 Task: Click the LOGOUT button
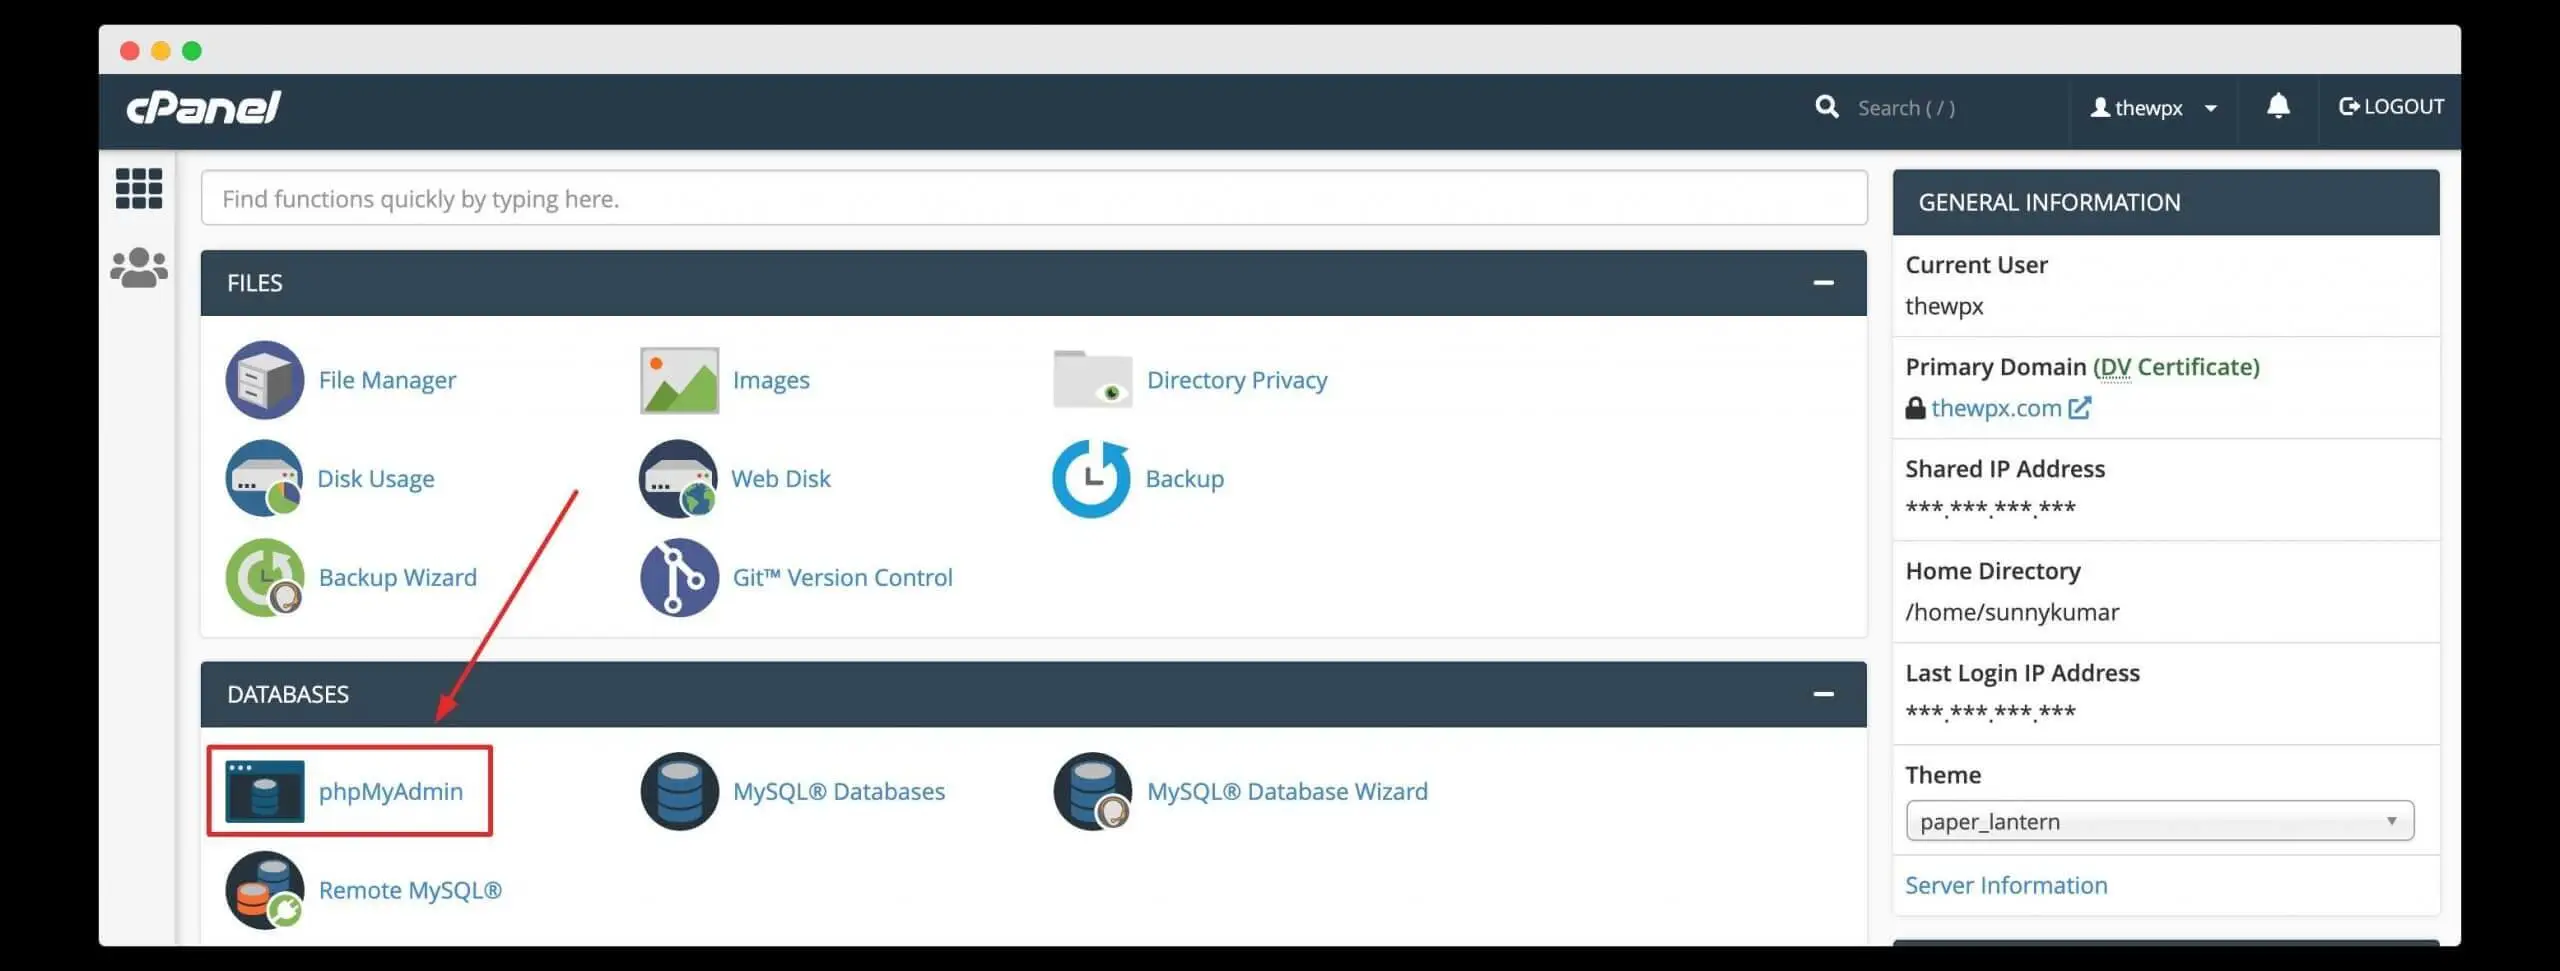[2390, 106]
